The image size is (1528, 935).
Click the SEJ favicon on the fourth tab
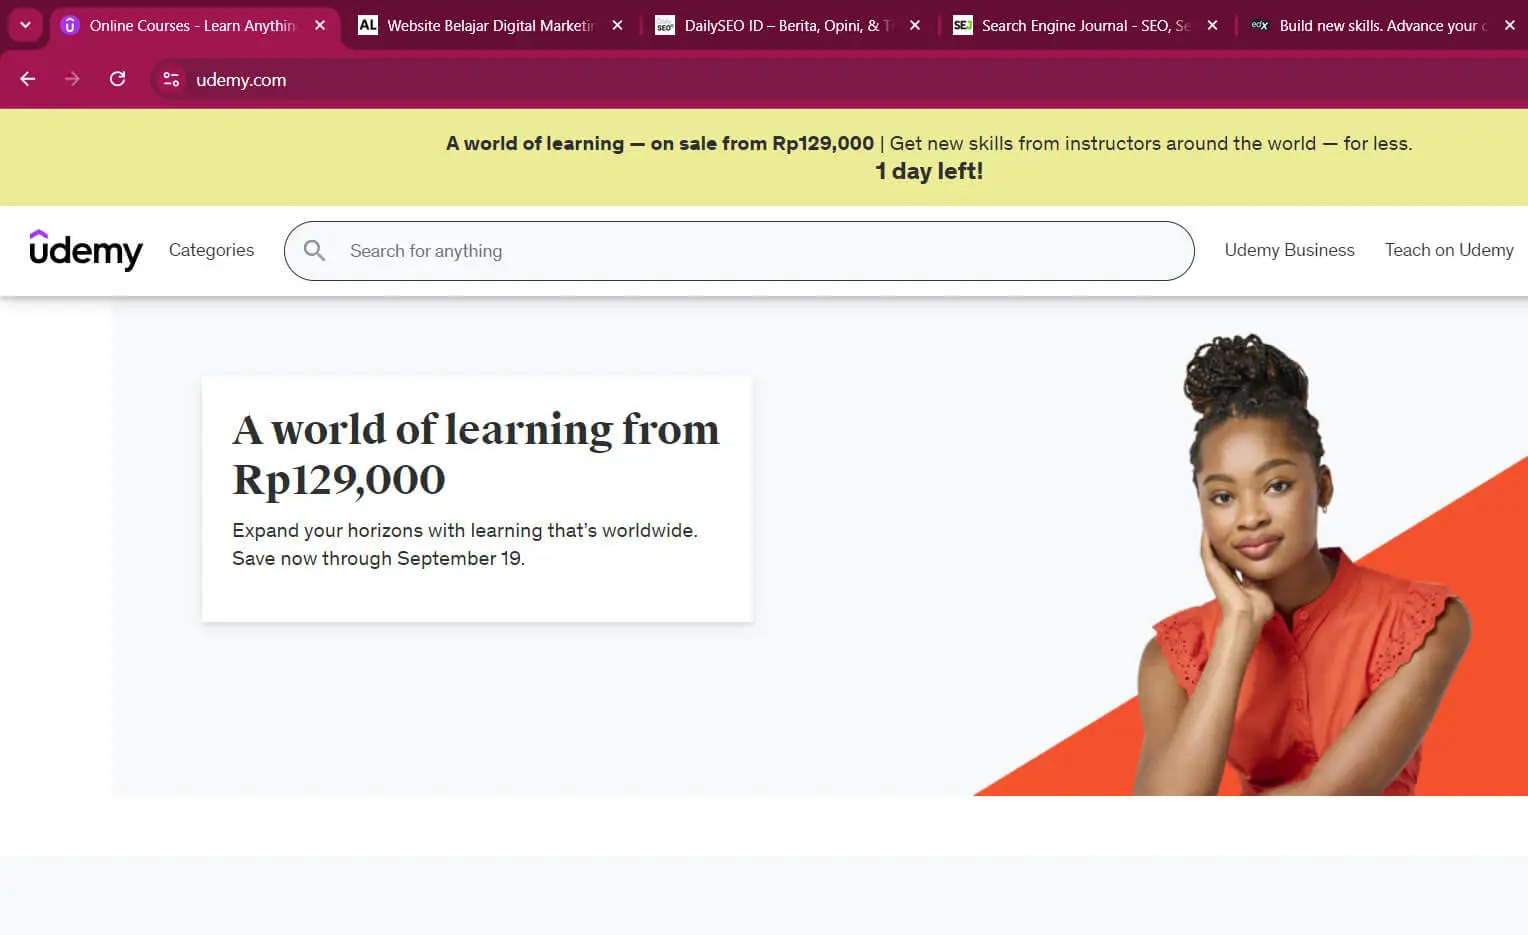click(x=962, y=25)
